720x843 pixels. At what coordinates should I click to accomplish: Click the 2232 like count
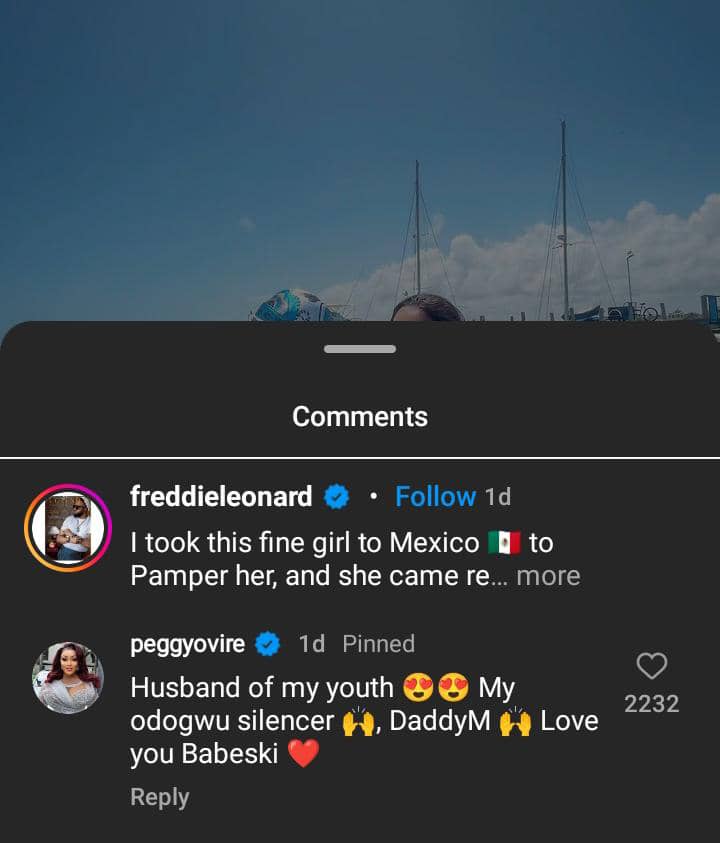click(x=652, y=704)
